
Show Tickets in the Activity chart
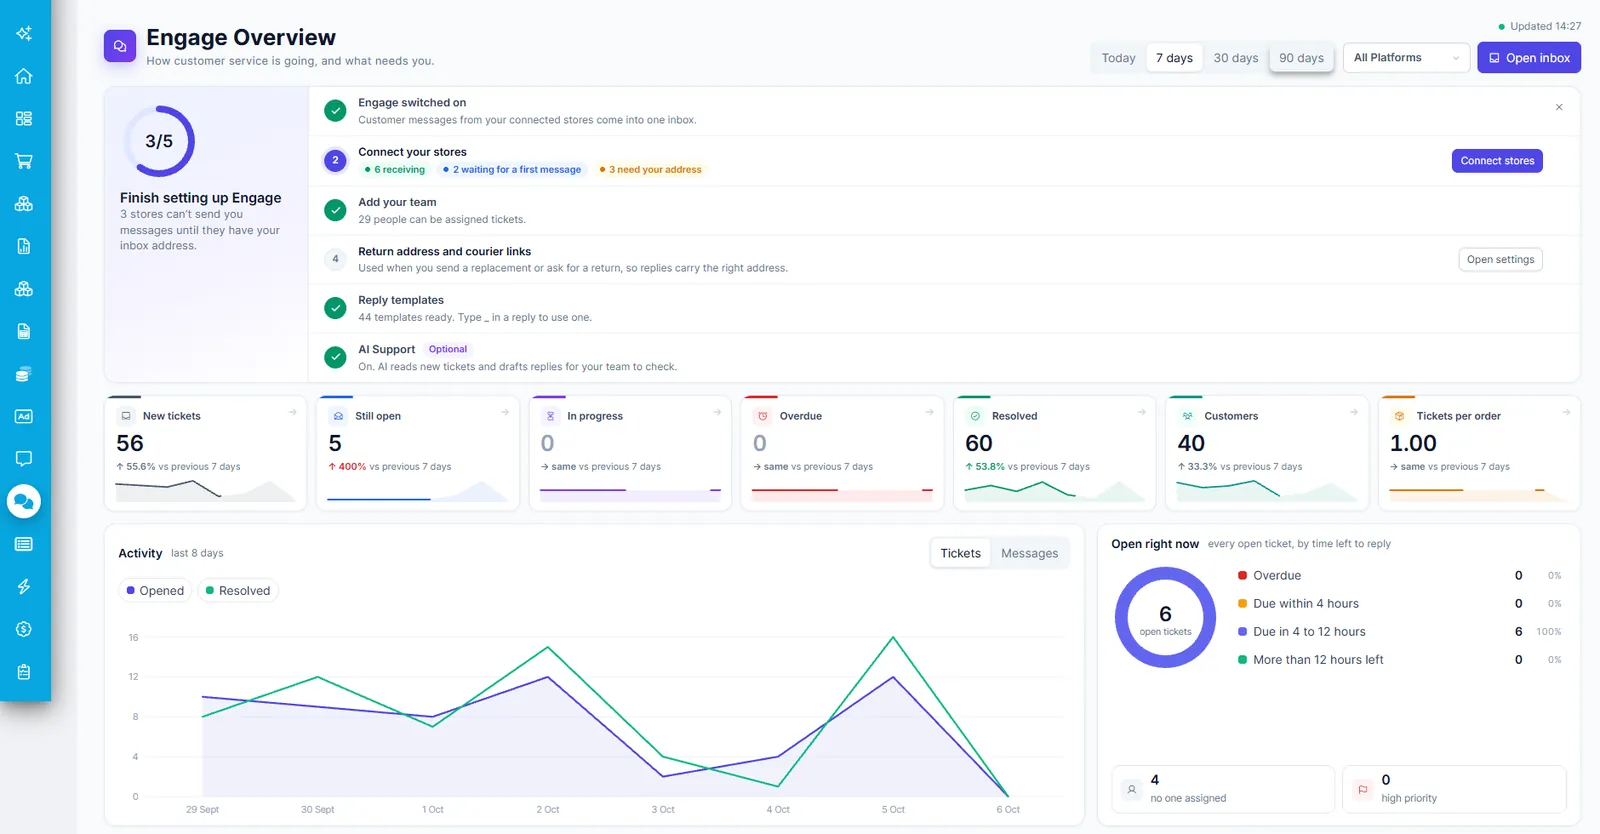point(960,553)
